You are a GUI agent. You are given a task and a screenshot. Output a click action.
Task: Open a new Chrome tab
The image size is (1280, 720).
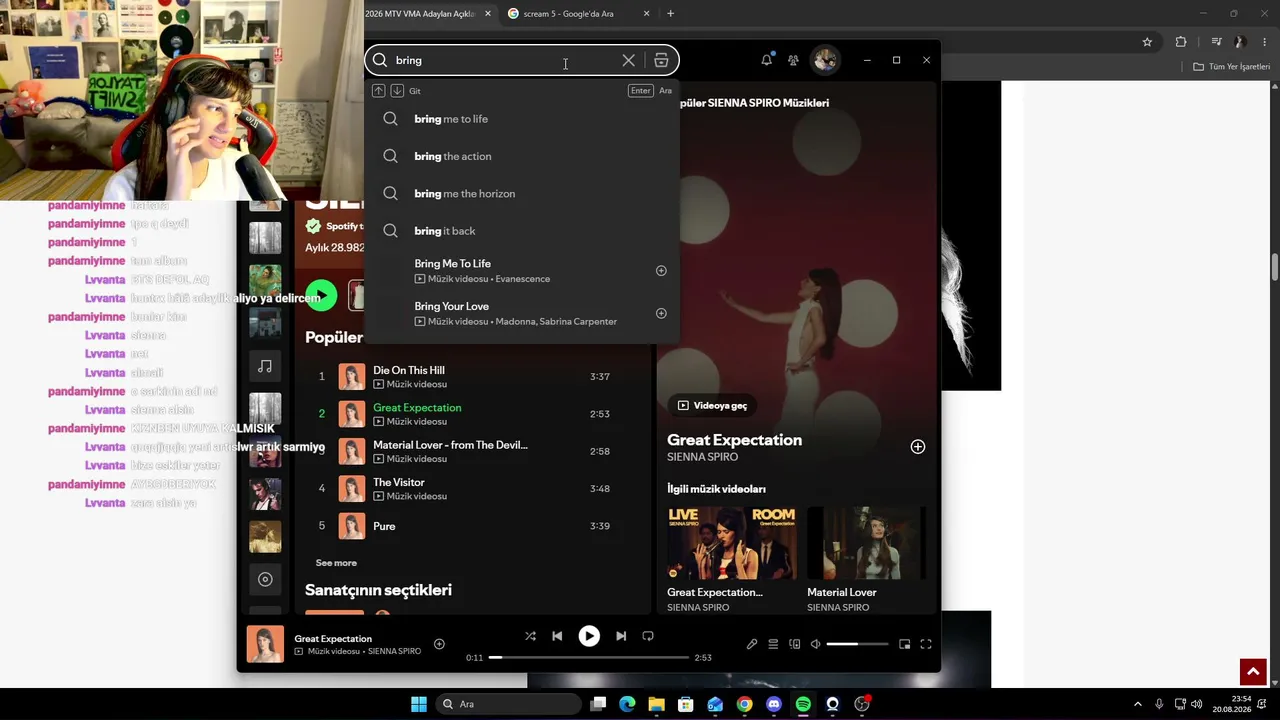pyautogui.click(x=670, y=14)
